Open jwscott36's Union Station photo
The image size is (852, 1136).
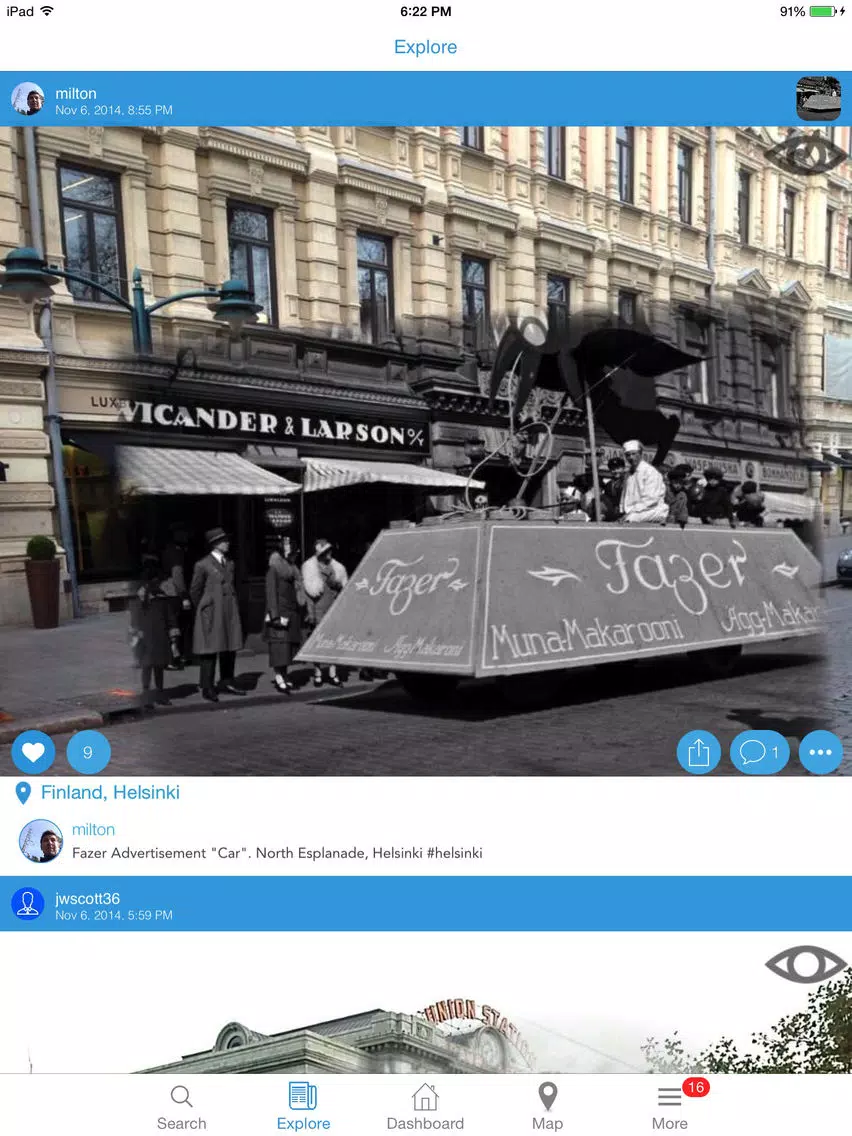pyautogui.click(x=426, y=1002)
